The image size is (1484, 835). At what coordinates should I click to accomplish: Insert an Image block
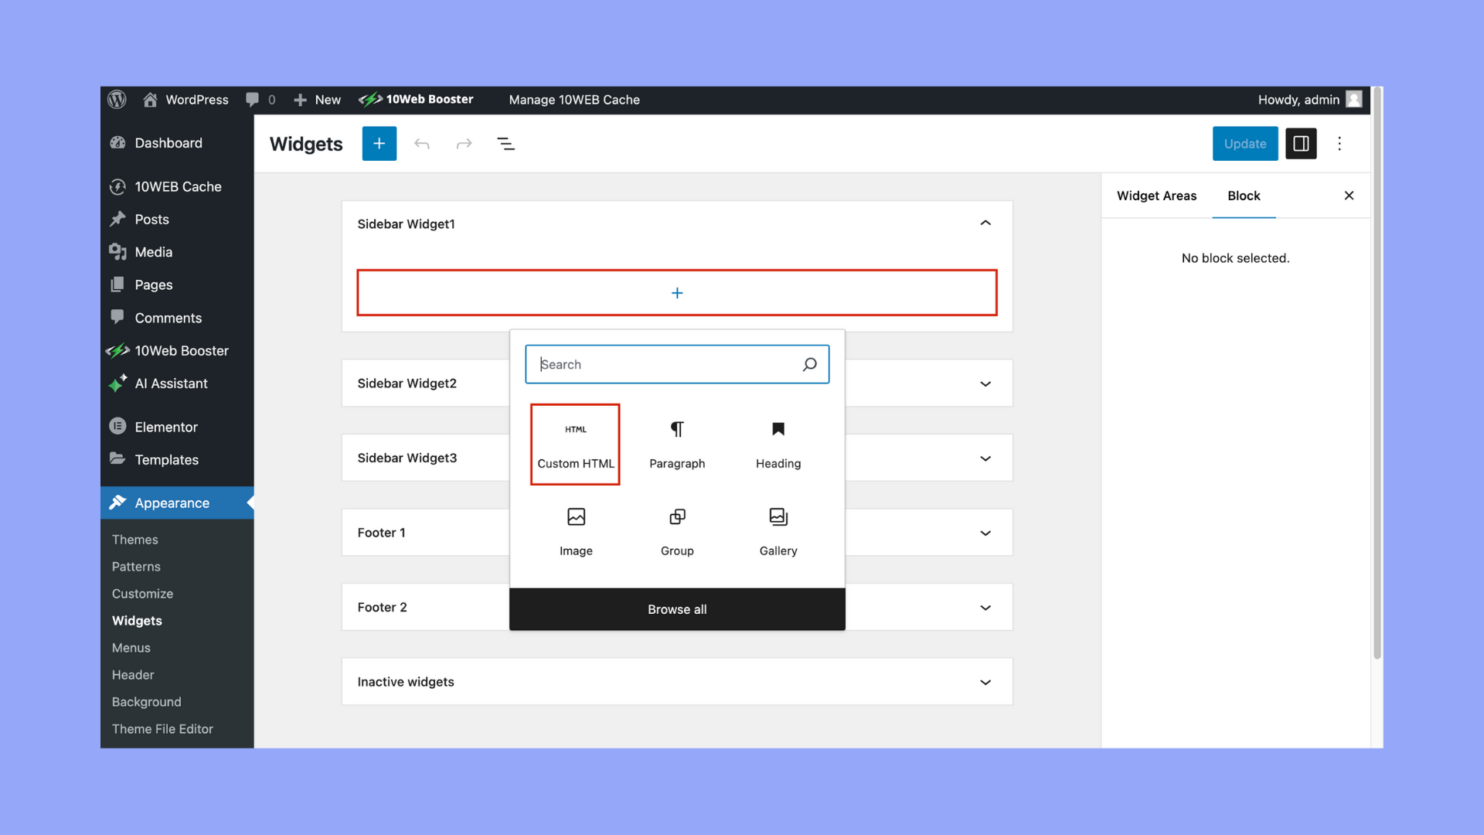pyautogui.click(x=575, y=531)
